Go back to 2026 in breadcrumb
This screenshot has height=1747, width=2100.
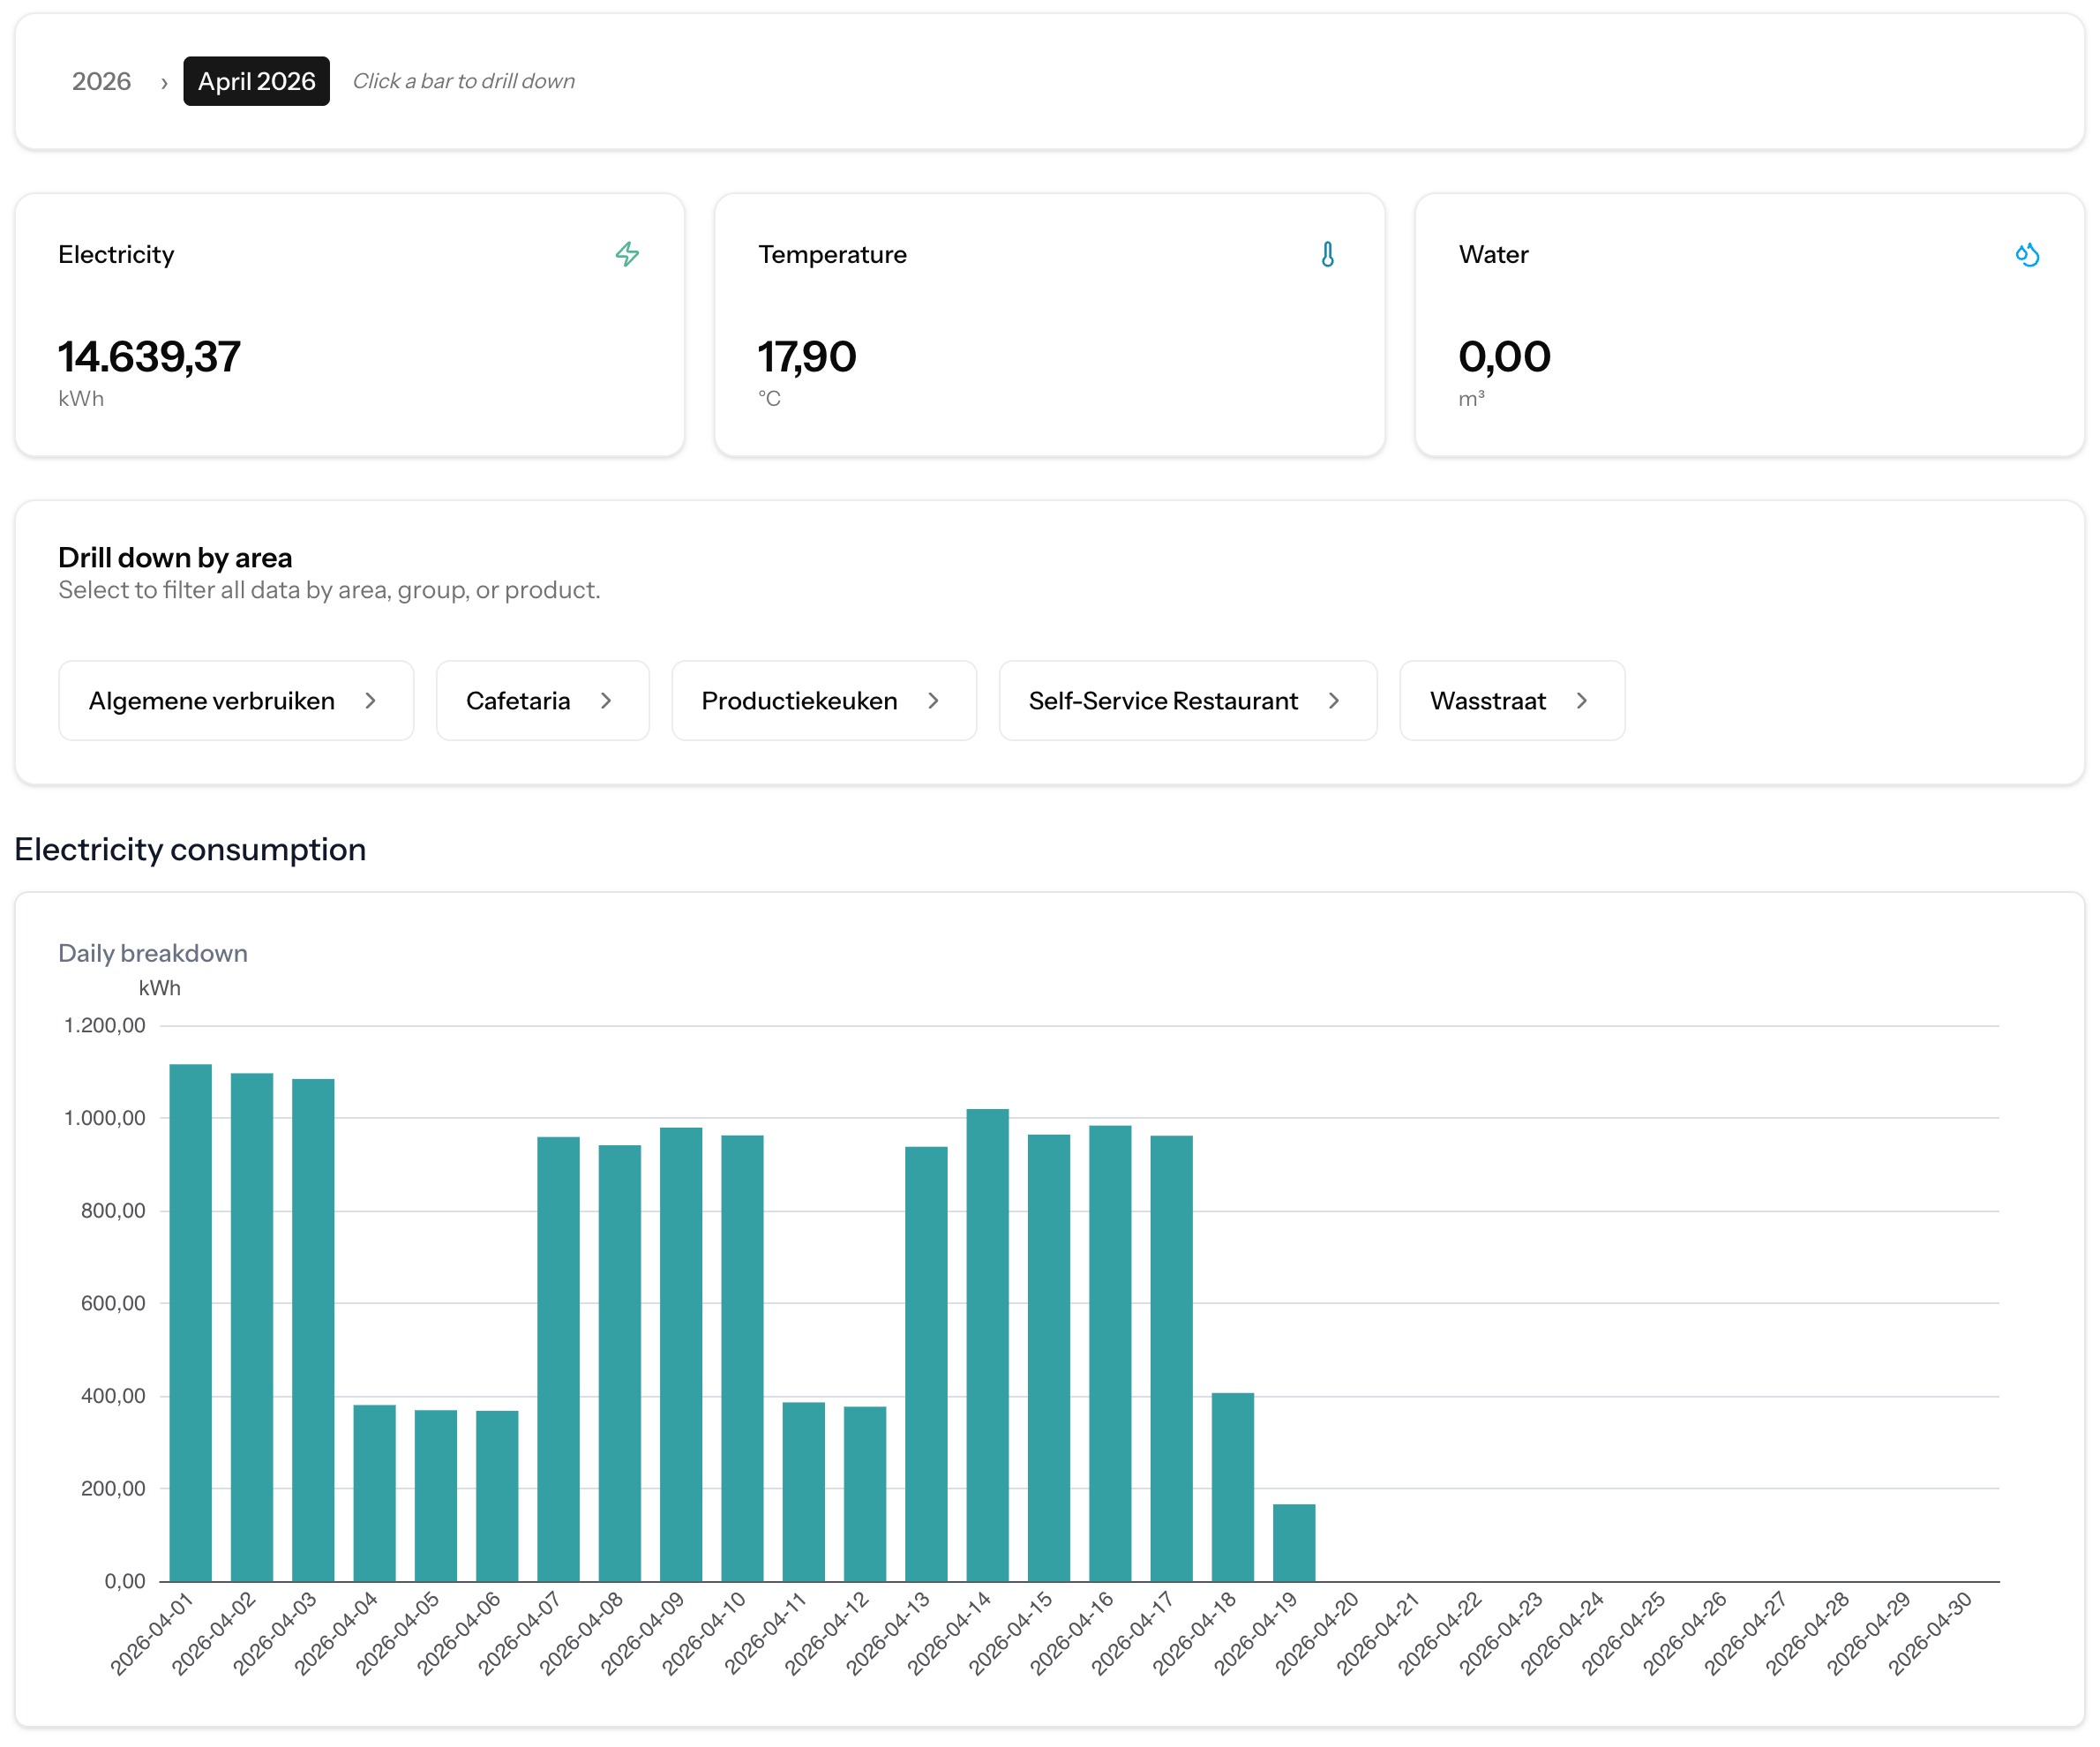pos(101,81)
